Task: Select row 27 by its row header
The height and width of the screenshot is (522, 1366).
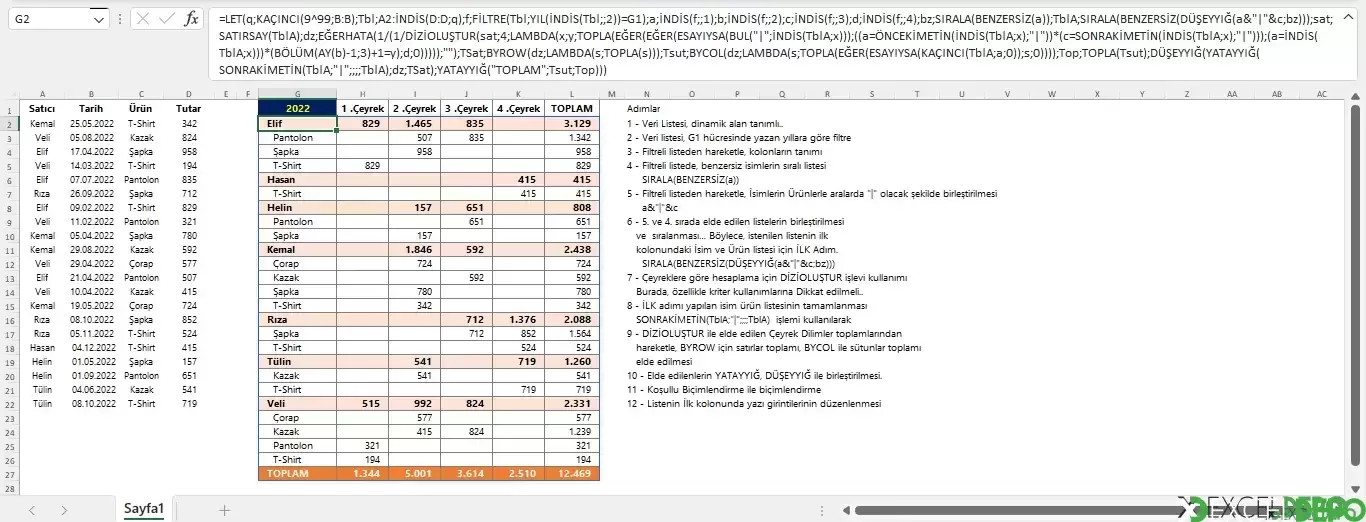Action: coord(9,474)
